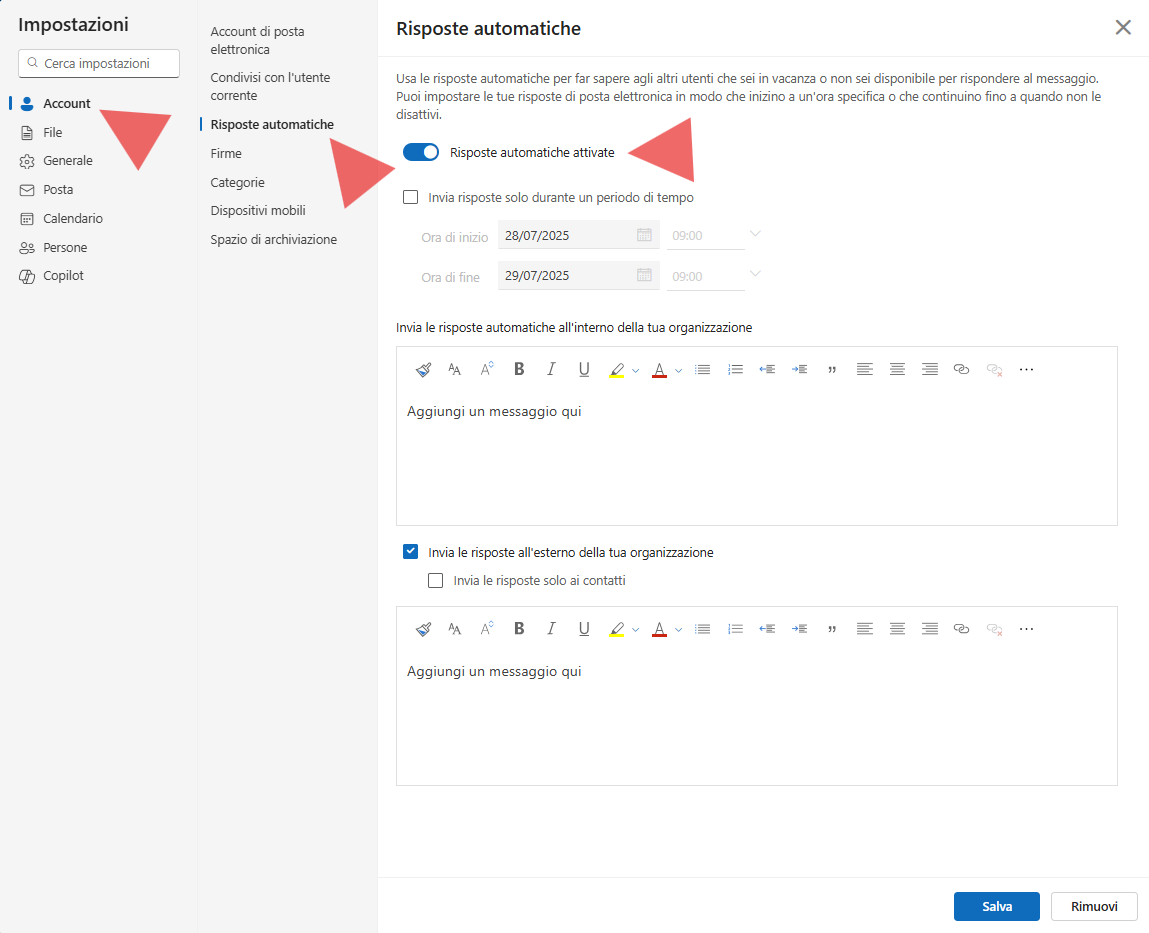
Task: Click the Cerca impostazioni search field
Action: pos(99,63)
